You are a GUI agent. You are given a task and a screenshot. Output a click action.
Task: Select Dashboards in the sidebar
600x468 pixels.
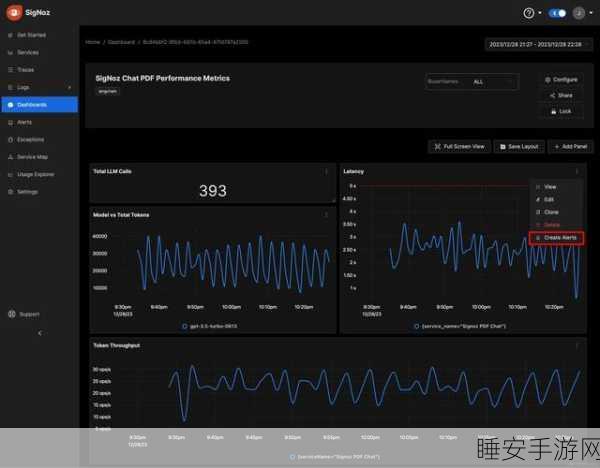click(x=40, y=104)
